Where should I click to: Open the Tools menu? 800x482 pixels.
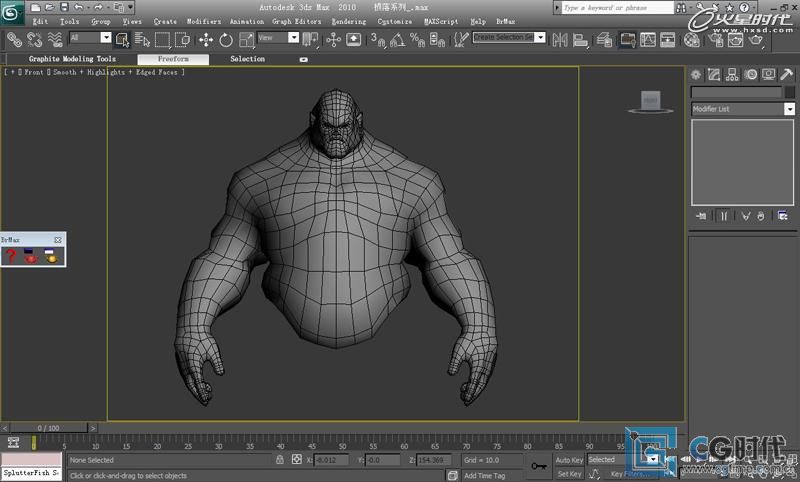coord(69,21)
